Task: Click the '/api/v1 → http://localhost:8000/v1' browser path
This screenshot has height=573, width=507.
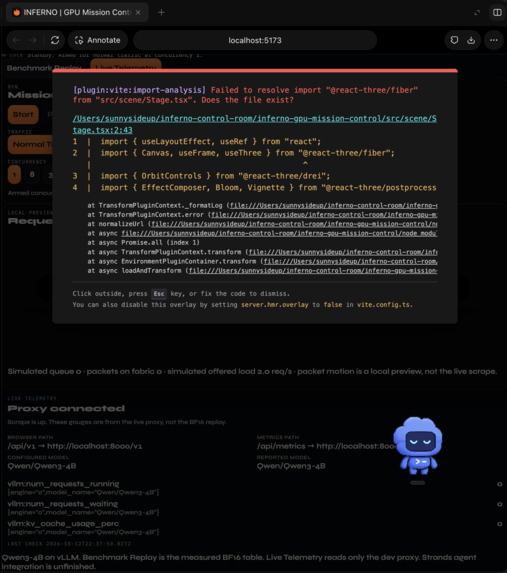Action: (x=75, y=446)
